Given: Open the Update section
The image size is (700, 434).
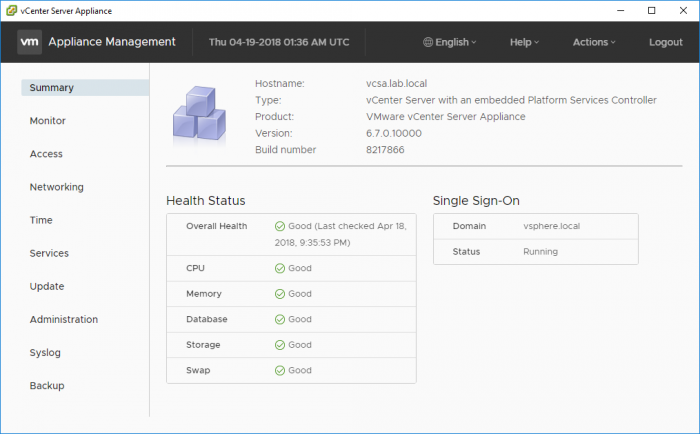Looking at the screenshot, I should (47, 286).
